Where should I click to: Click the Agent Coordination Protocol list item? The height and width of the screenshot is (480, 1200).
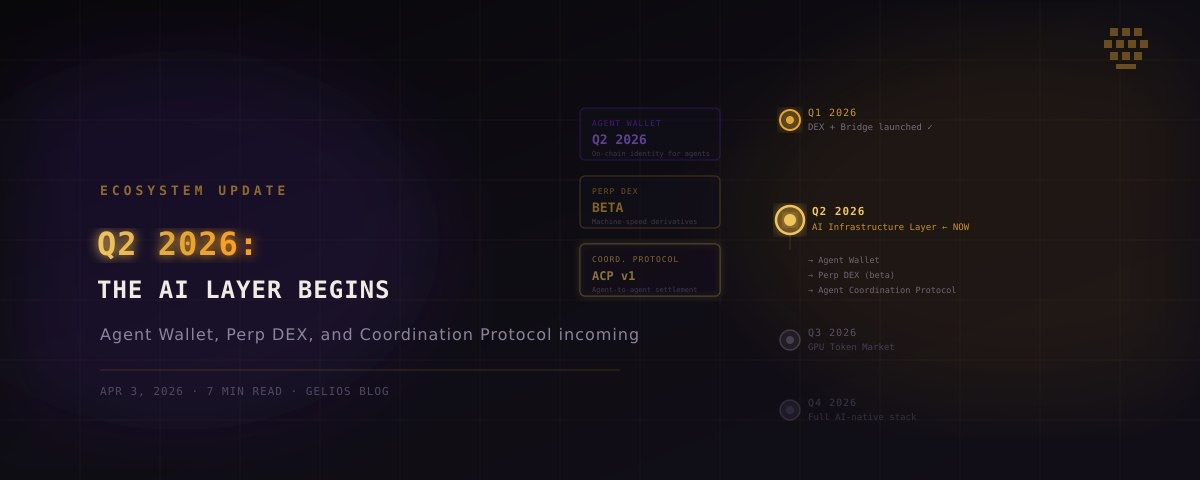(882, 290)
